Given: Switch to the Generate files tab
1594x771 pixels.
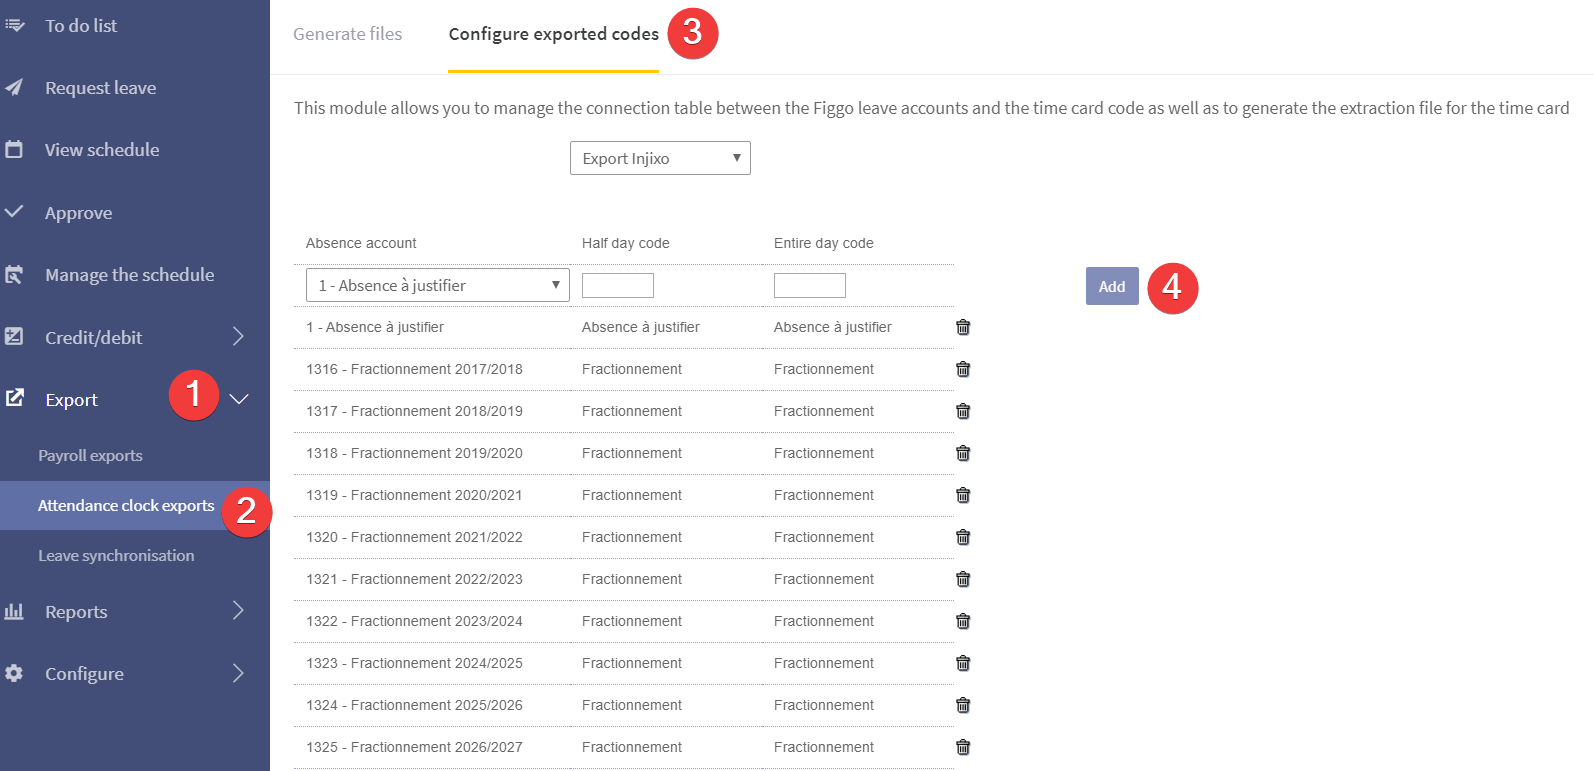Looking at the screenshot, I should (x=348, y=34).
